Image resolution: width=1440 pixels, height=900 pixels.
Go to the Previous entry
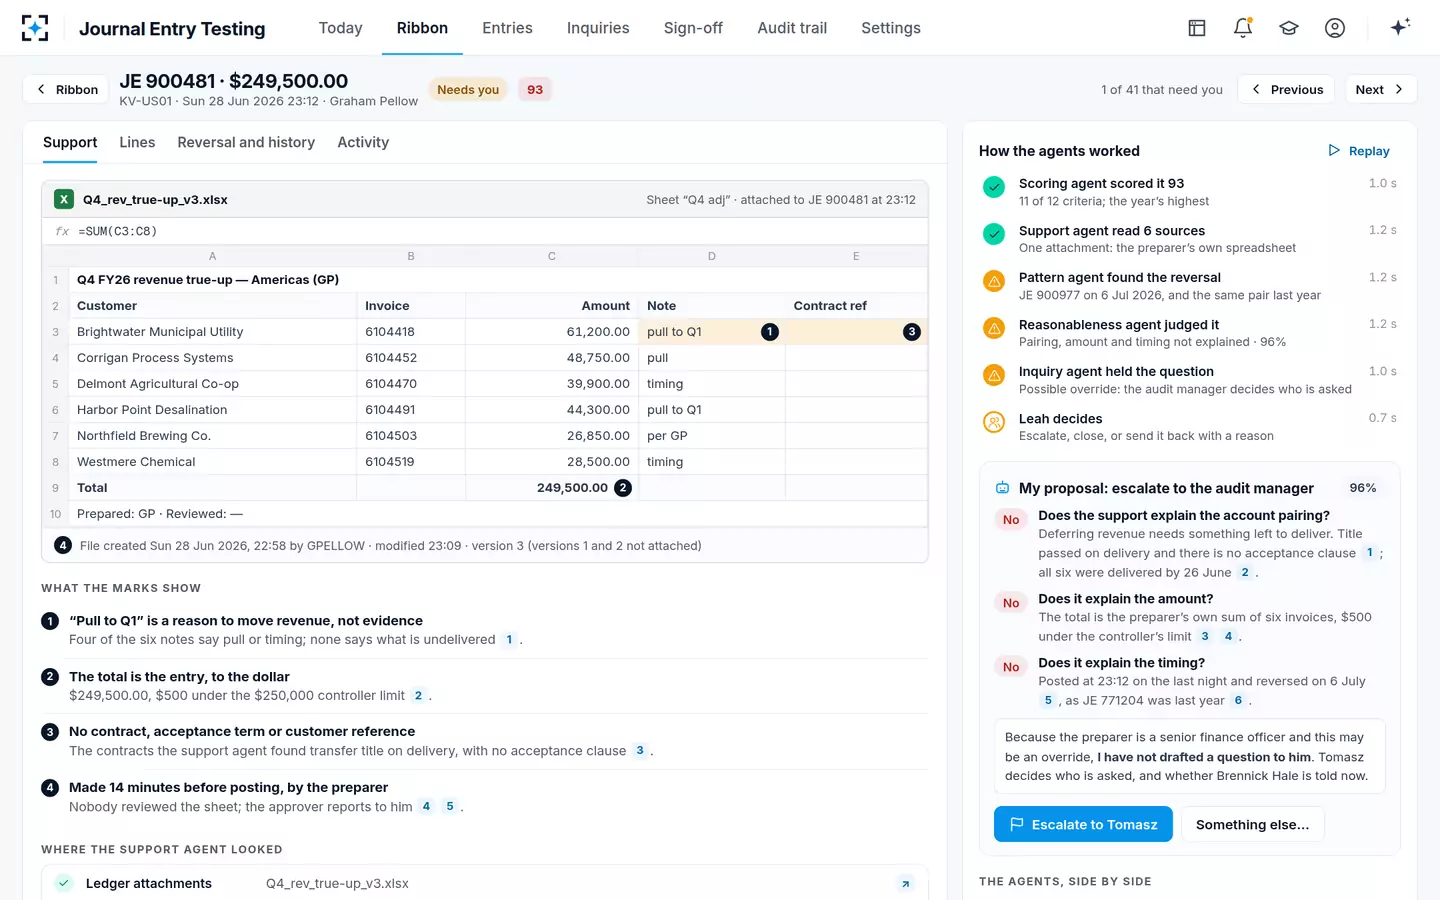click(x=1287, y=89)
